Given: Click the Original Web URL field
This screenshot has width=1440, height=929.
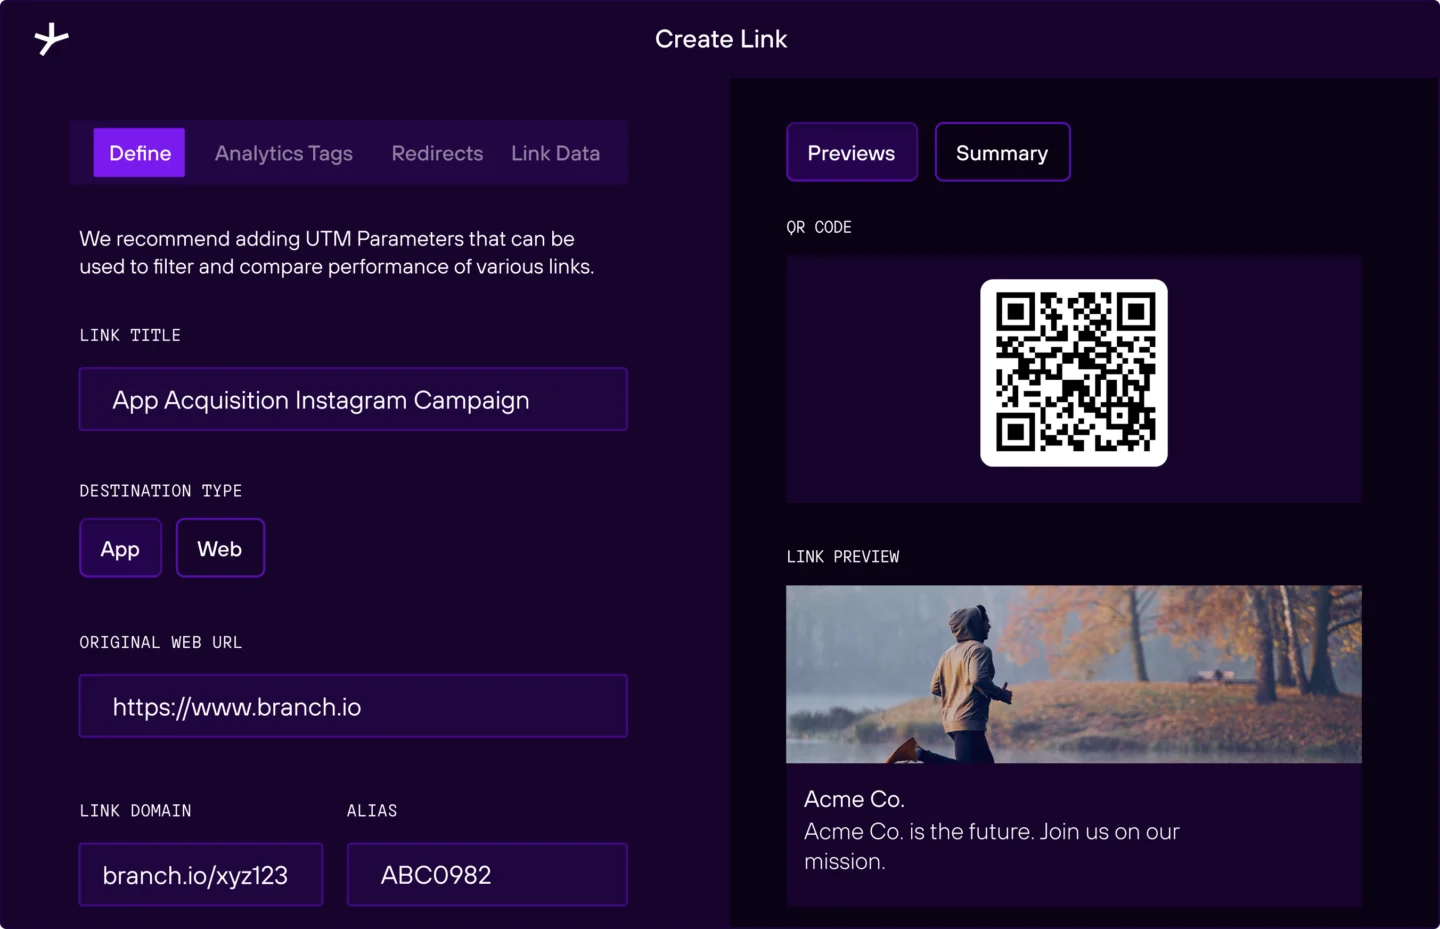Looking at the screenshot, I should pos(353,707).
